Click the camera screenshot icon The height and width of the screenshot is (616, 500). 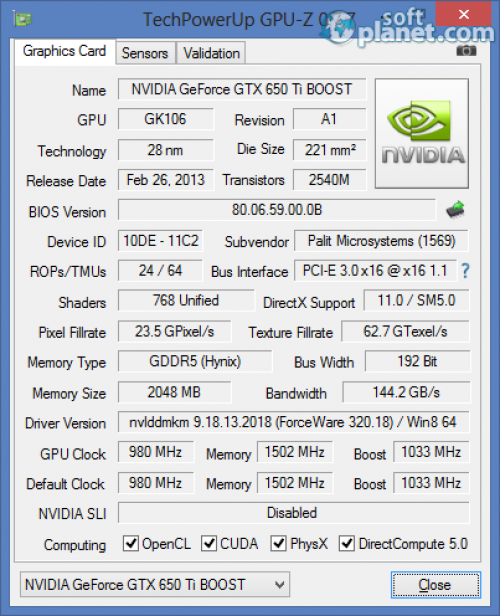[466, 50]
